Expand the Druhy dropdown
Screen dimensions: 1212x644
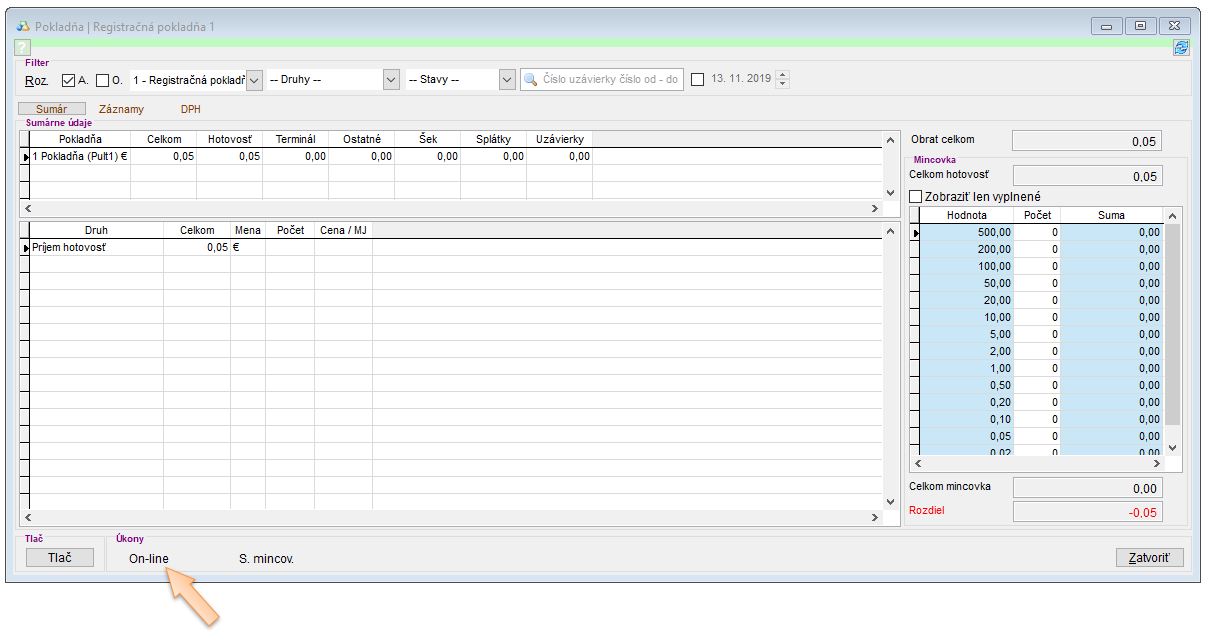point(392,80)
